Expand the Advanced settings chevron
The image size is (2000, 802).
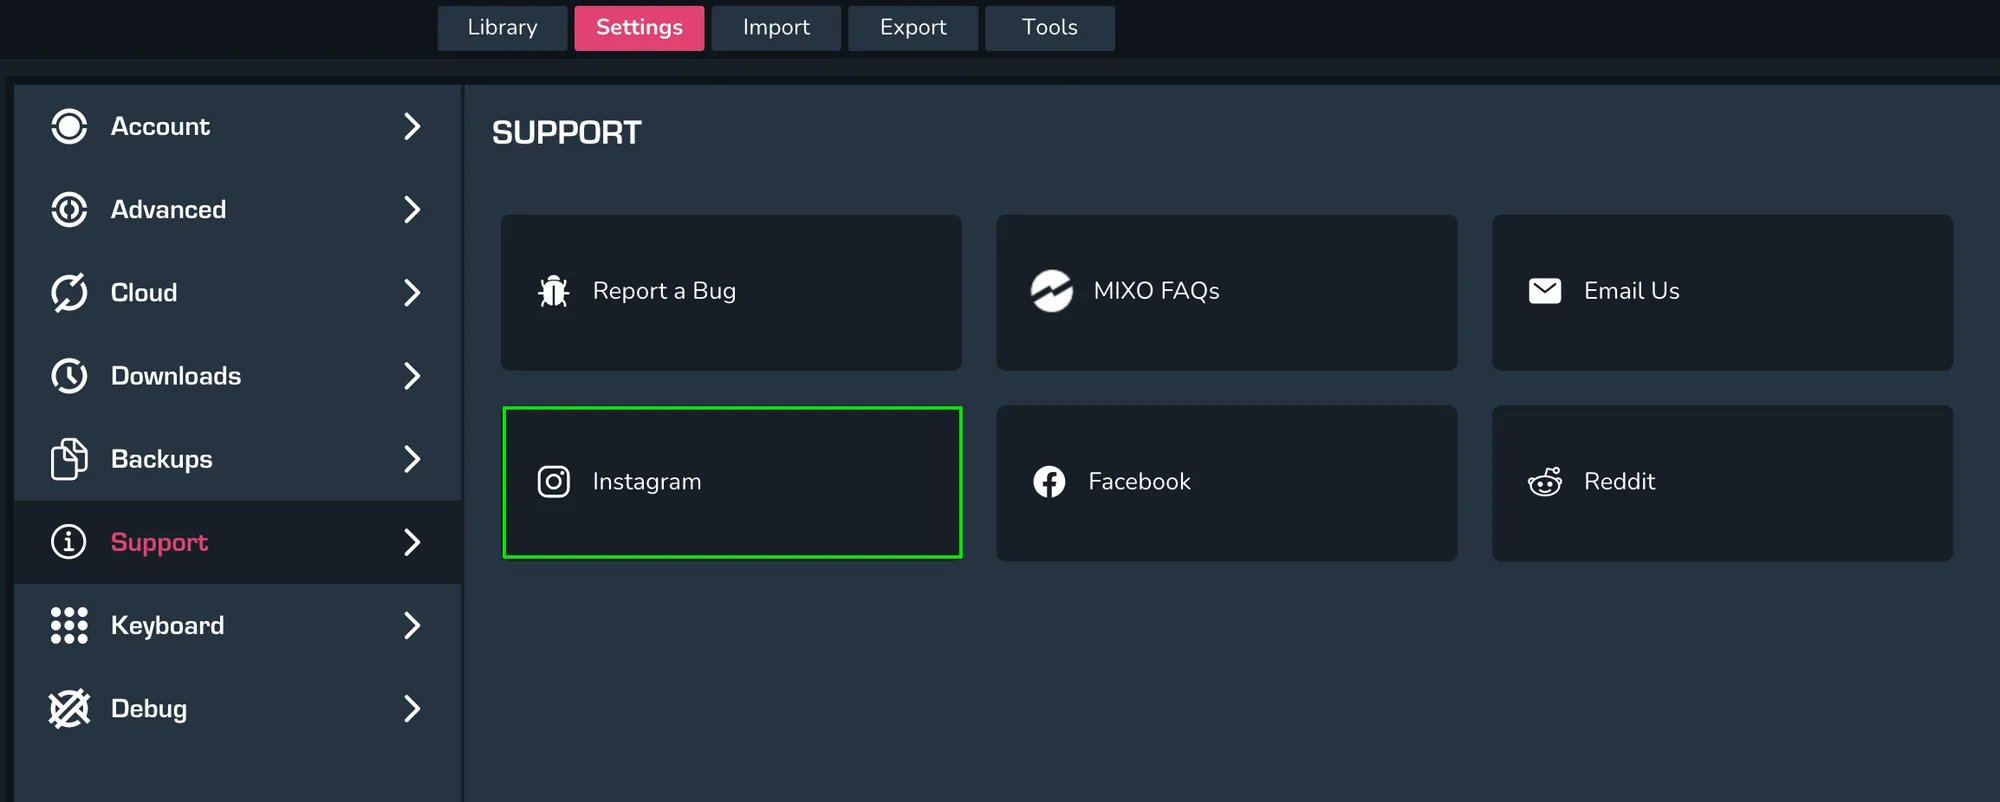click(x=411, y=210)
